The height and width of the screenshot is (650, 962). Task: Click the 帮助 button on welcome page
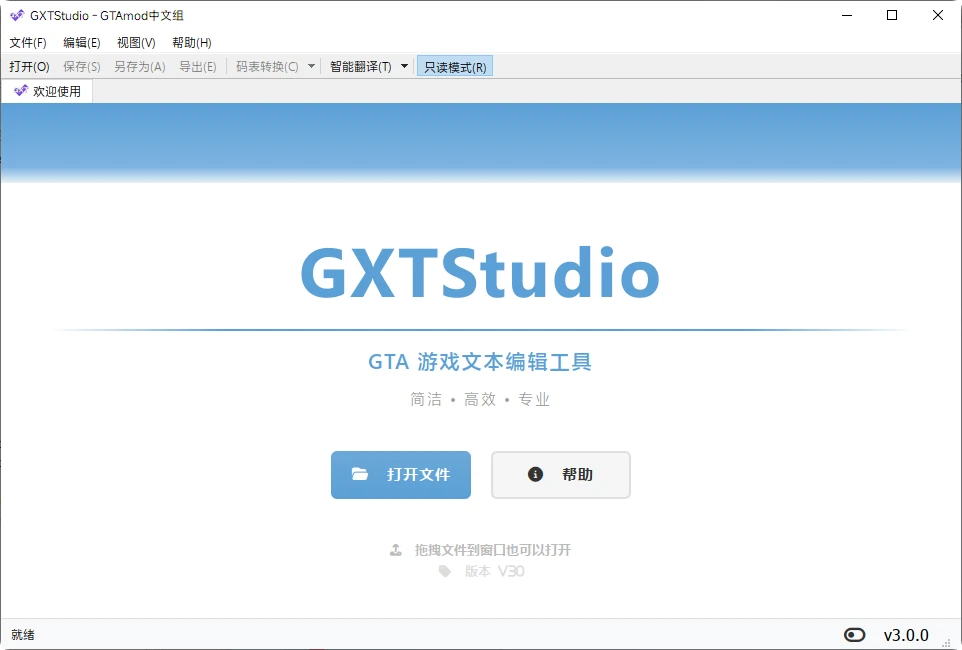coord(561,474)
